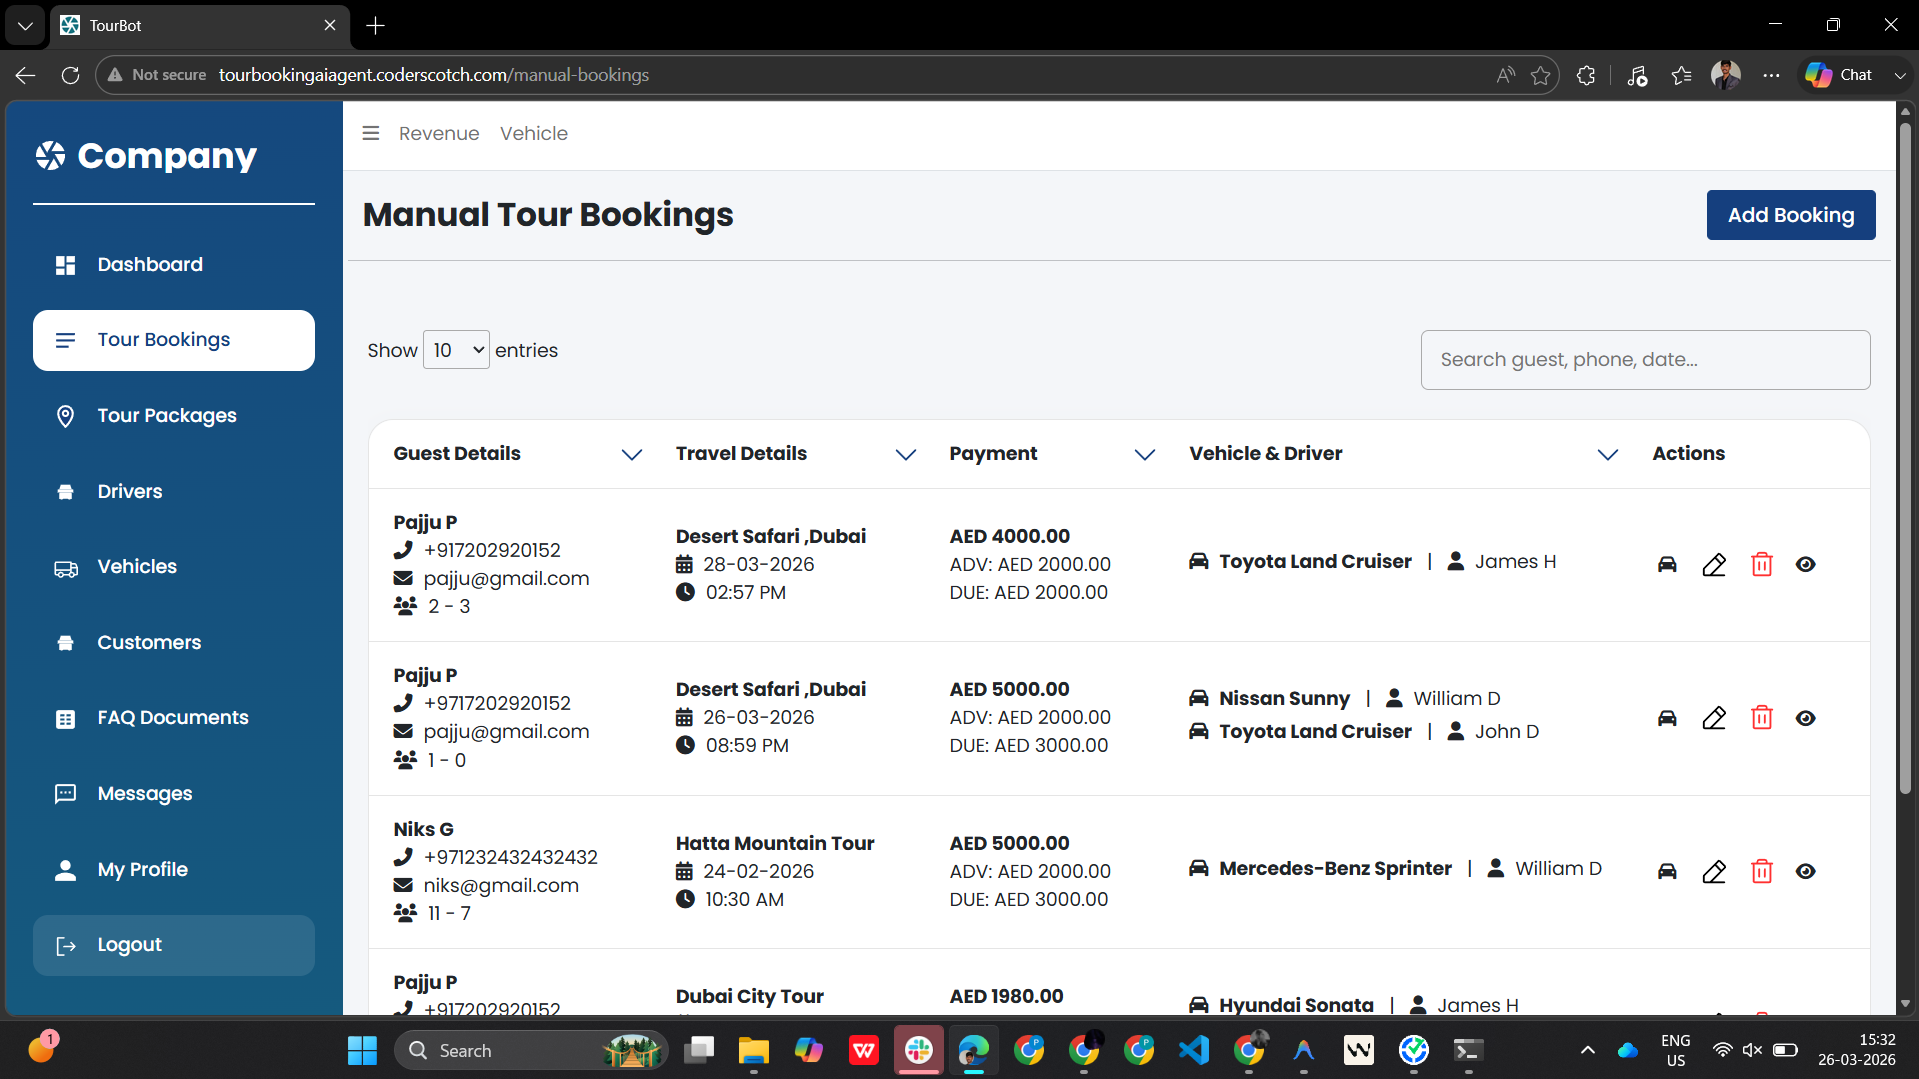The width and height of the screenshot is (1919, 1079).
Task: Open the browser profile avatar
Action: 1726,75
